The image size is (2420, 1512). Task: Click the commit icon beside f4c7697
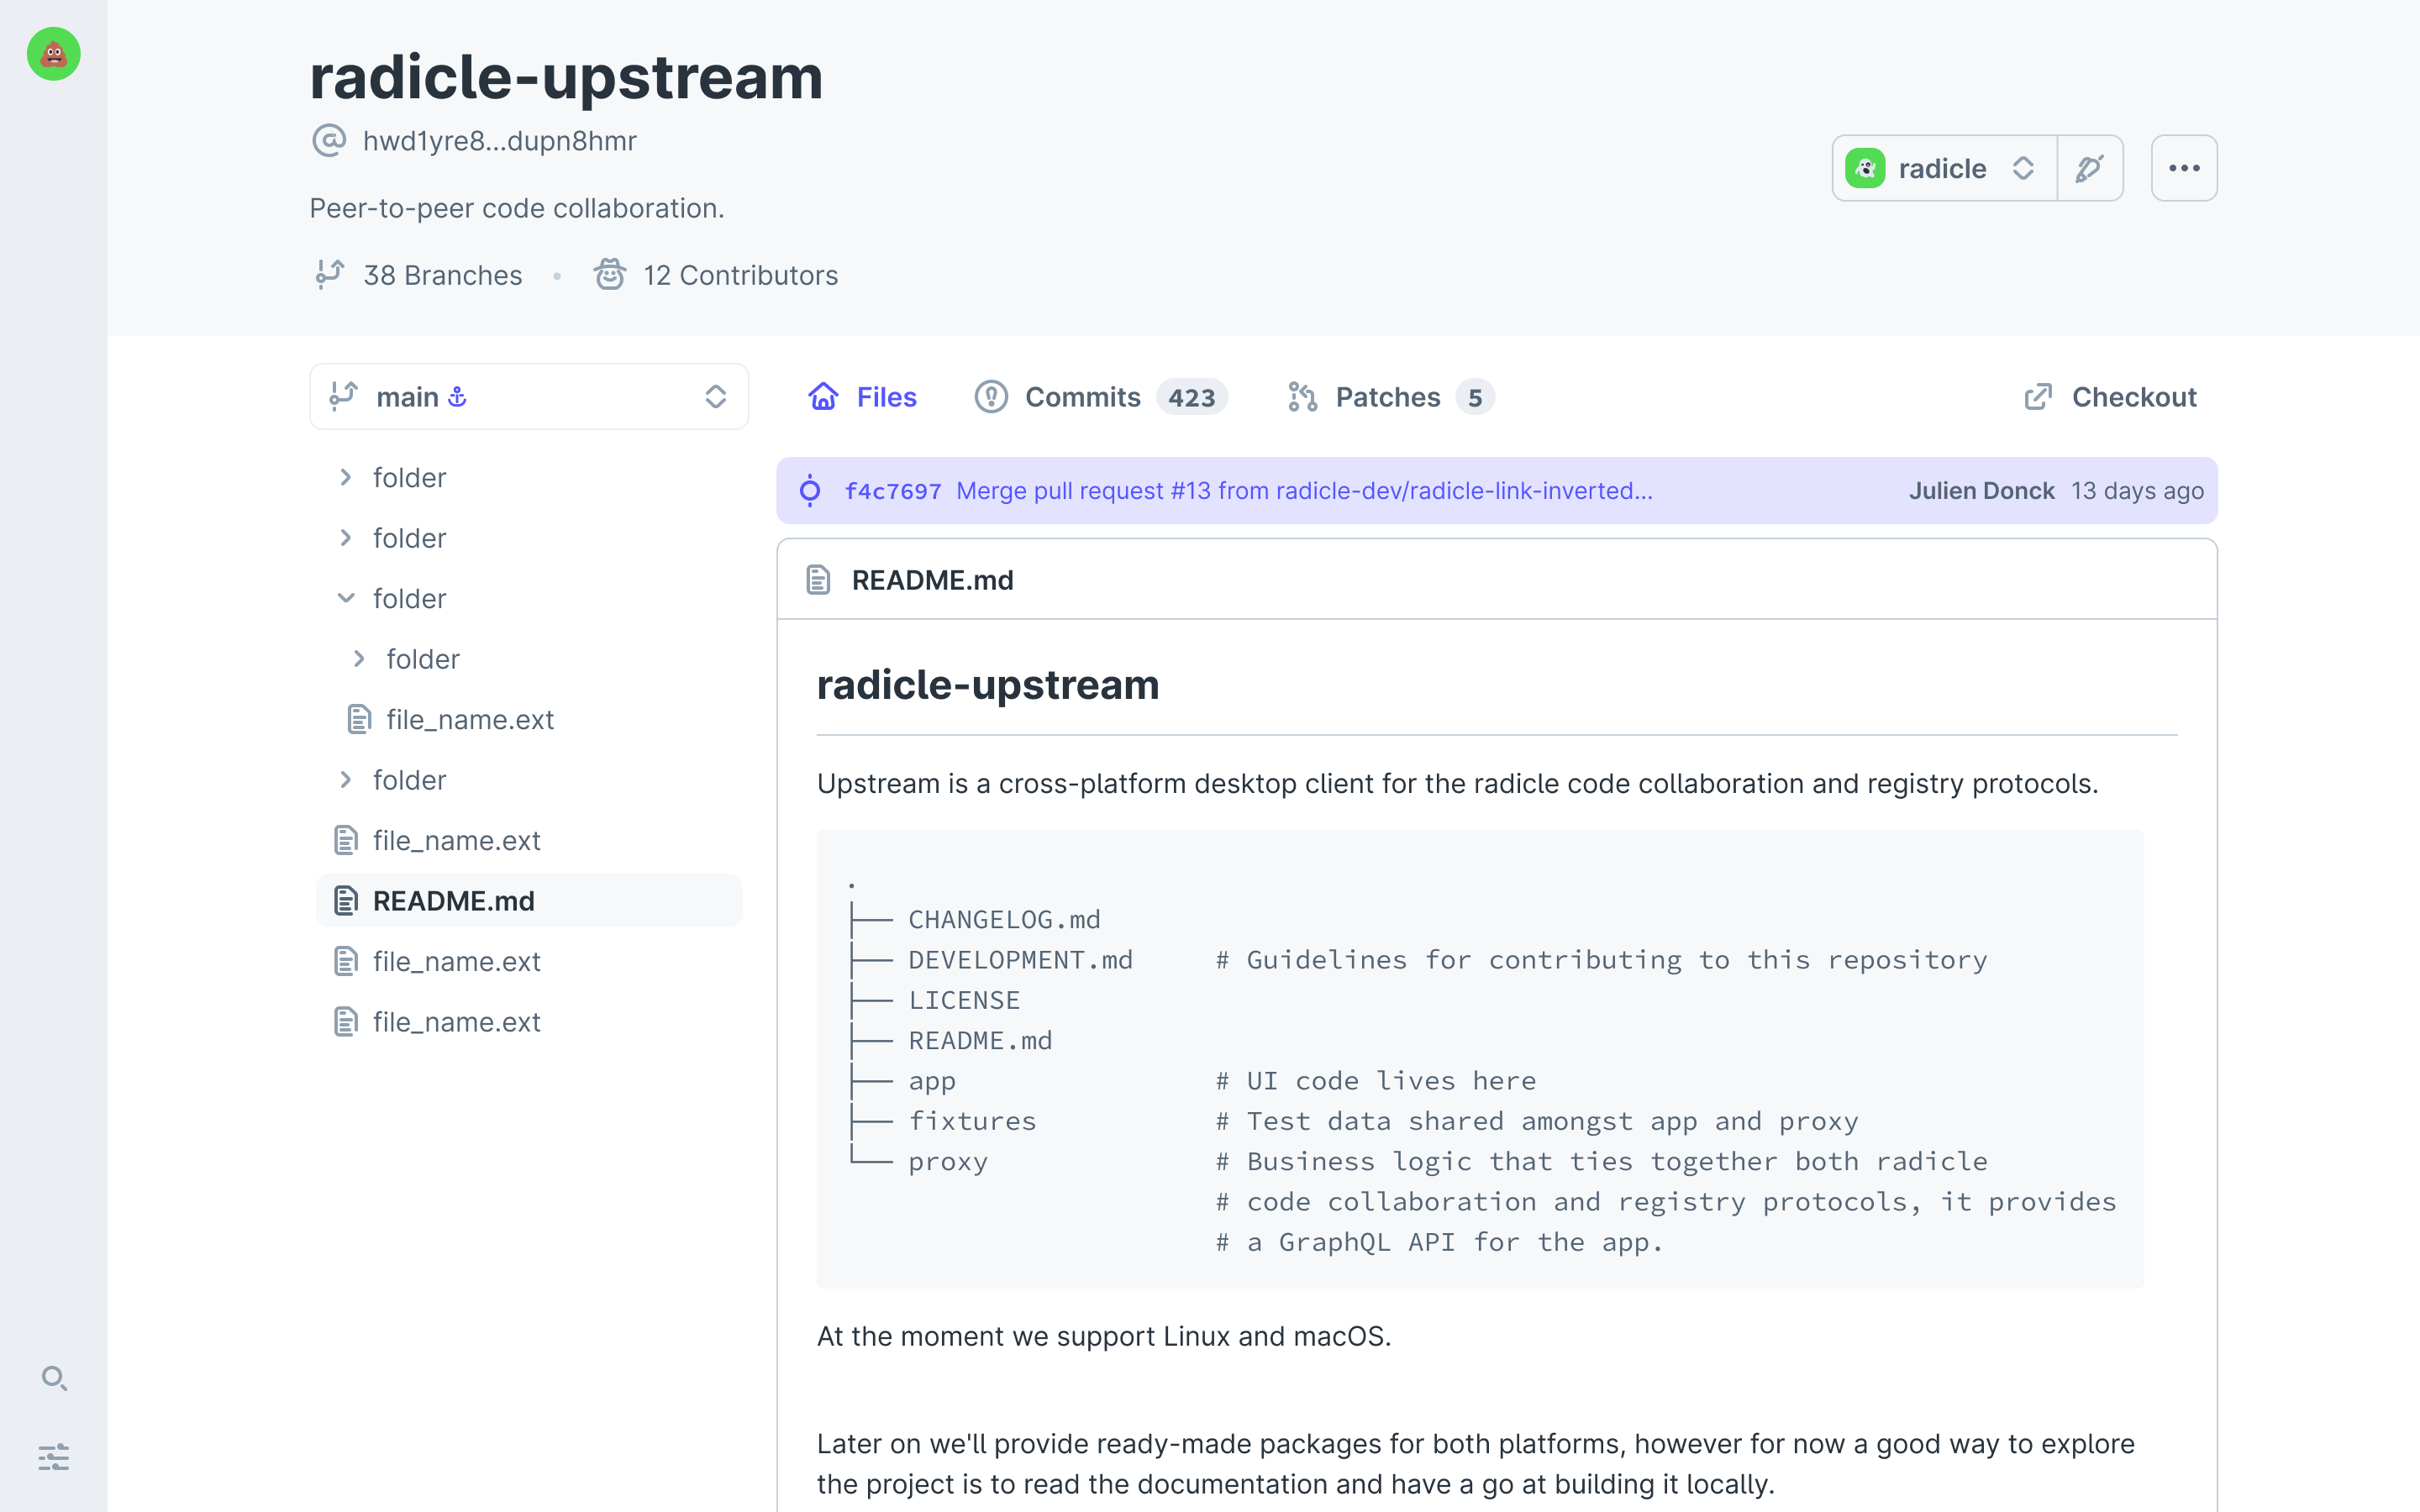coord(810,491)
